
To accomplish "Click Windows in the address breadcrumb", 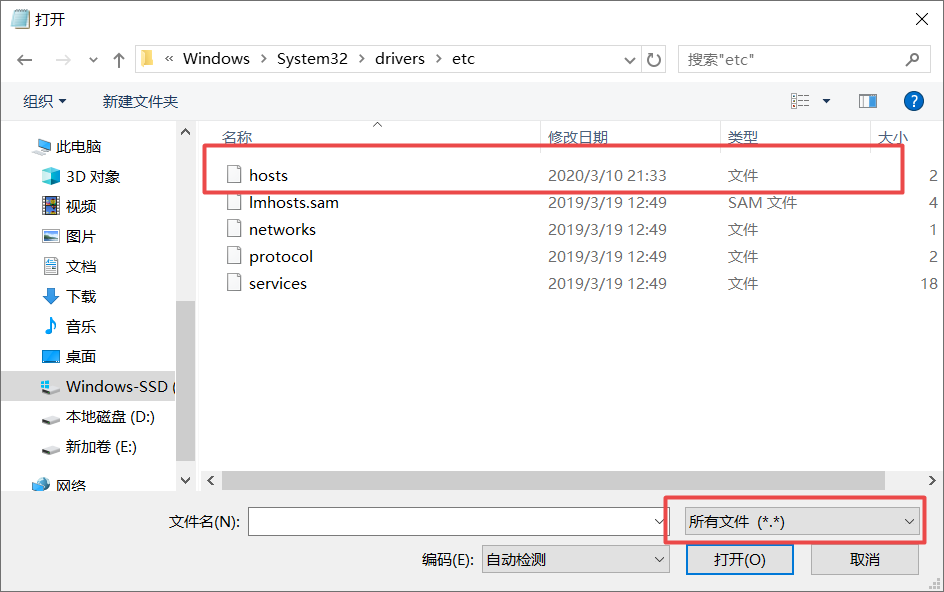I will pyautogui.click(x=216, y=58).
